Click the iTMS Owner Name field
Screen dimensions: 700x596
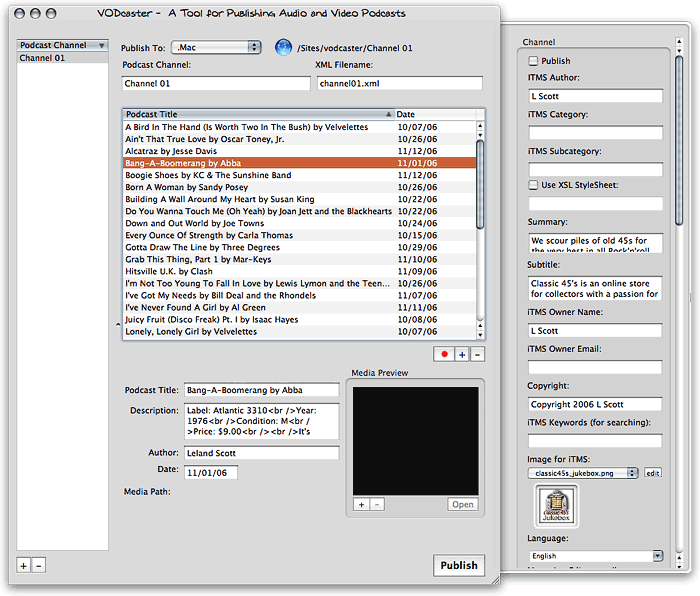[x=595, y=331]
